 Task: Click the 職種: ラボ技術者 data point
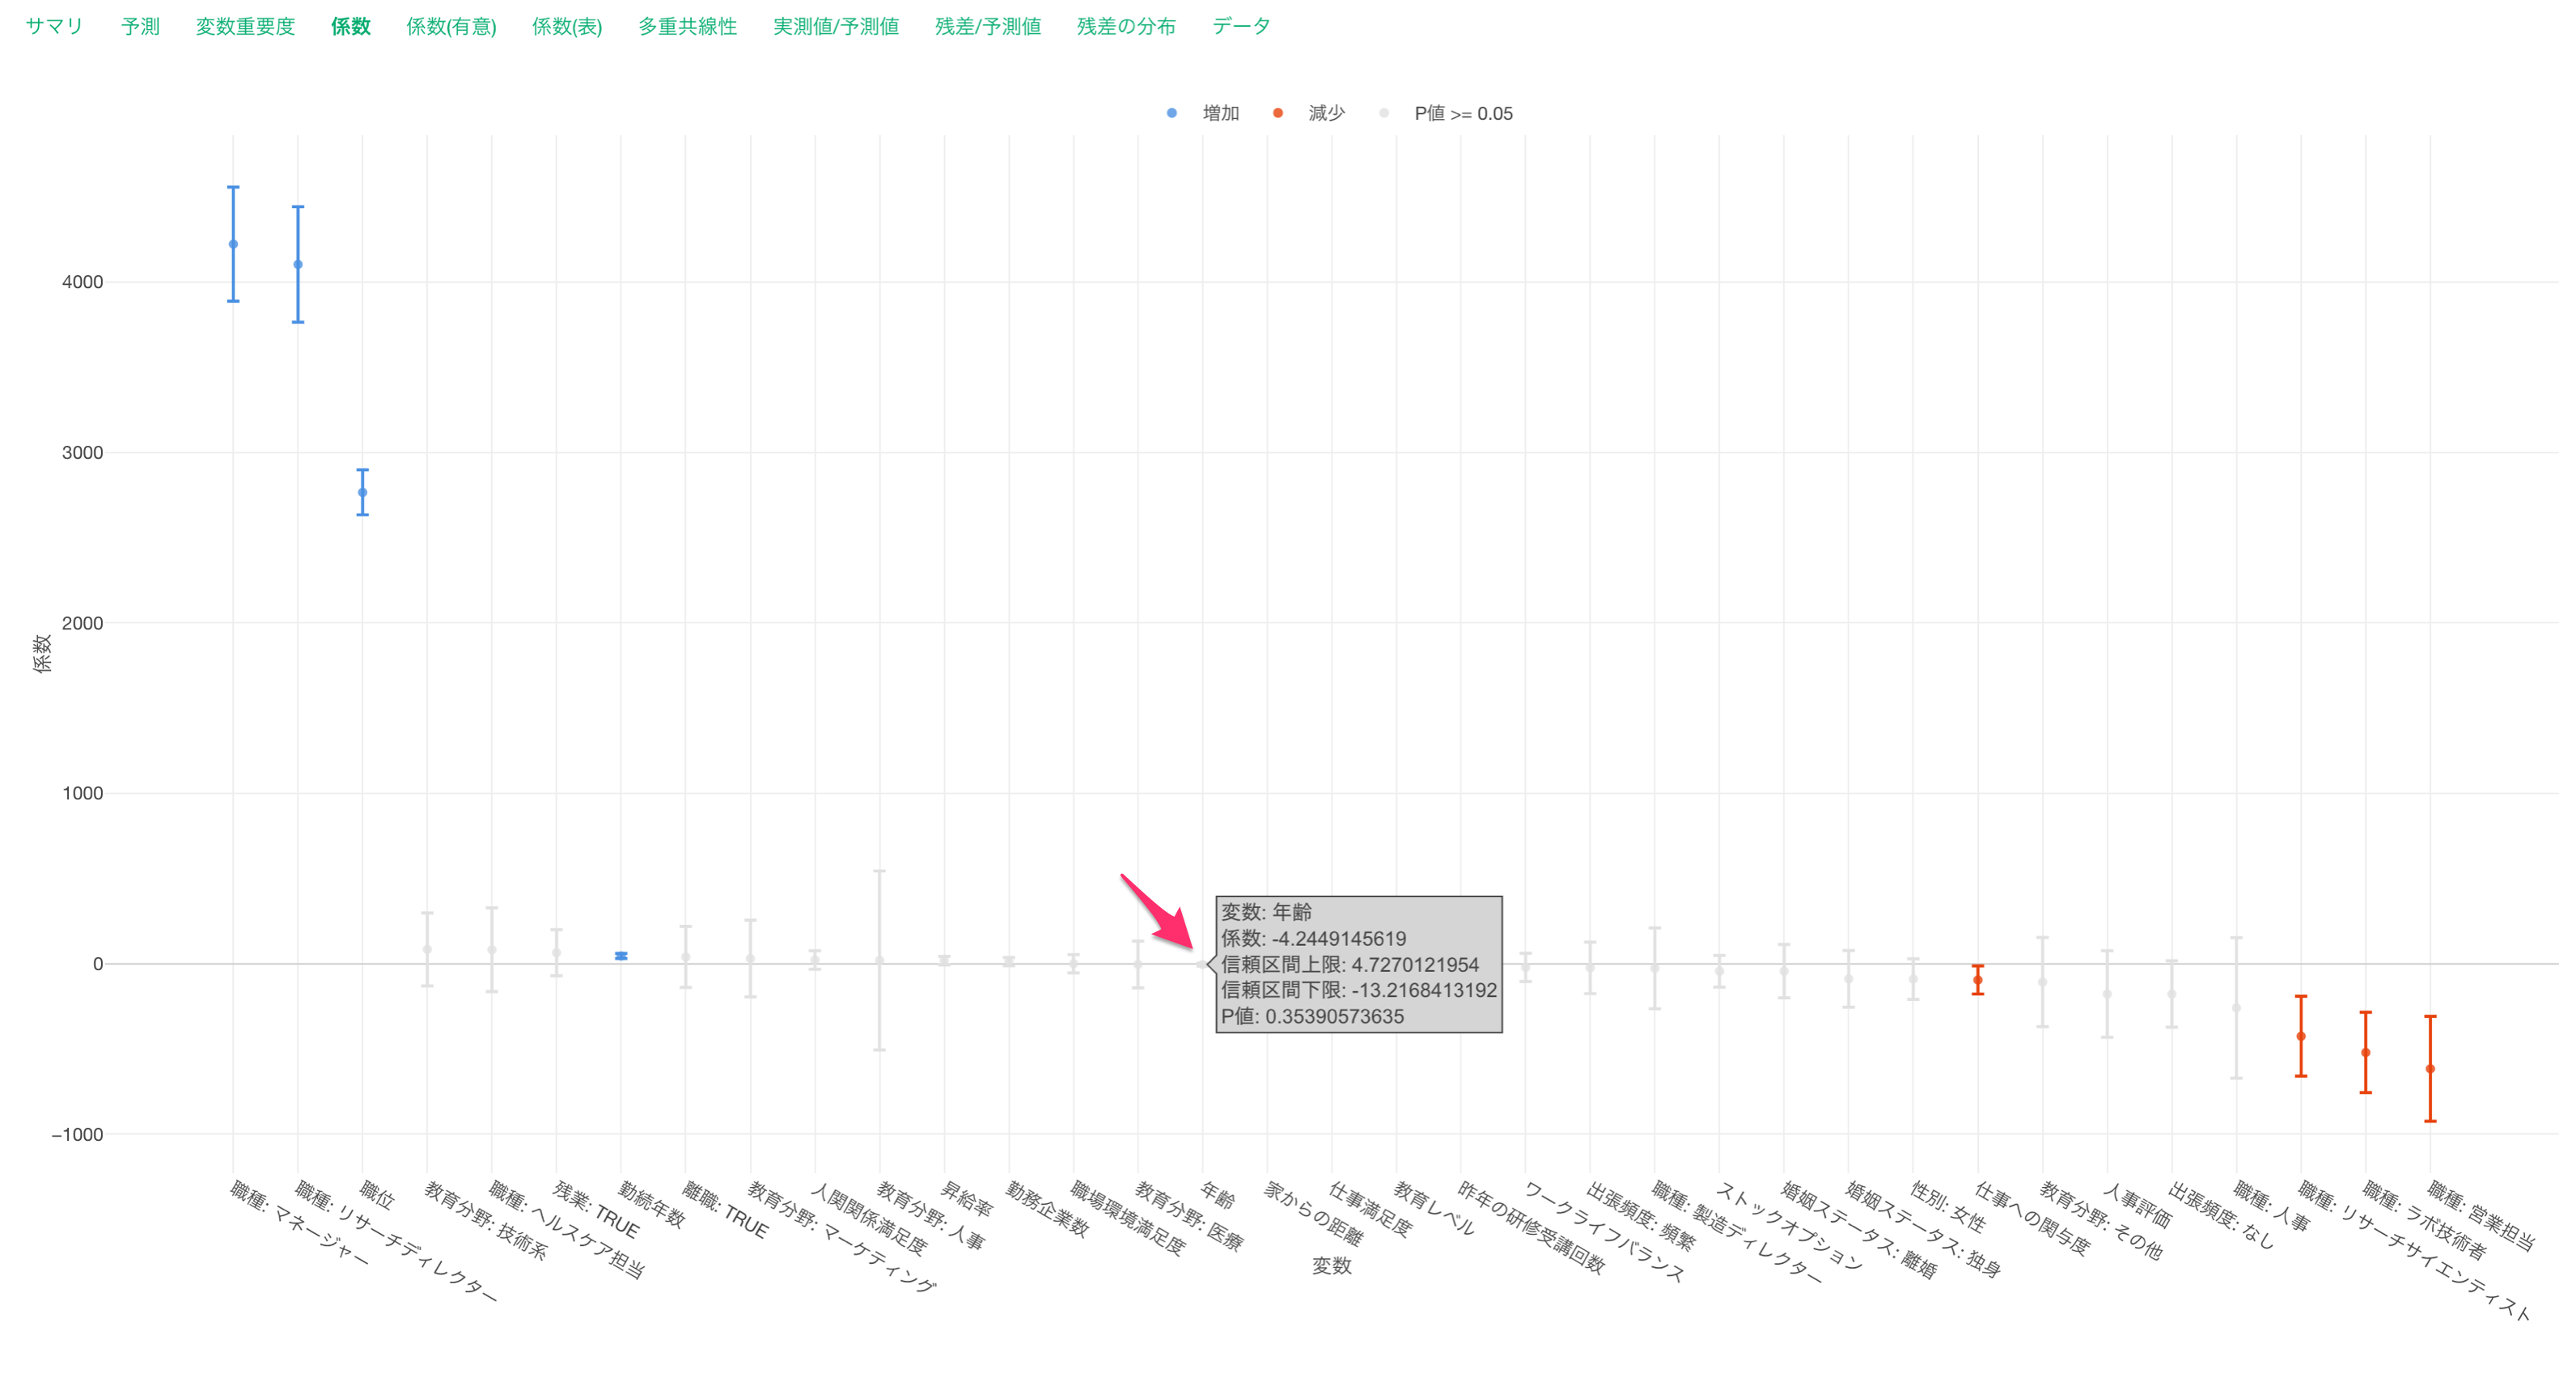pyautogui.click(x=2366, y=1052)
